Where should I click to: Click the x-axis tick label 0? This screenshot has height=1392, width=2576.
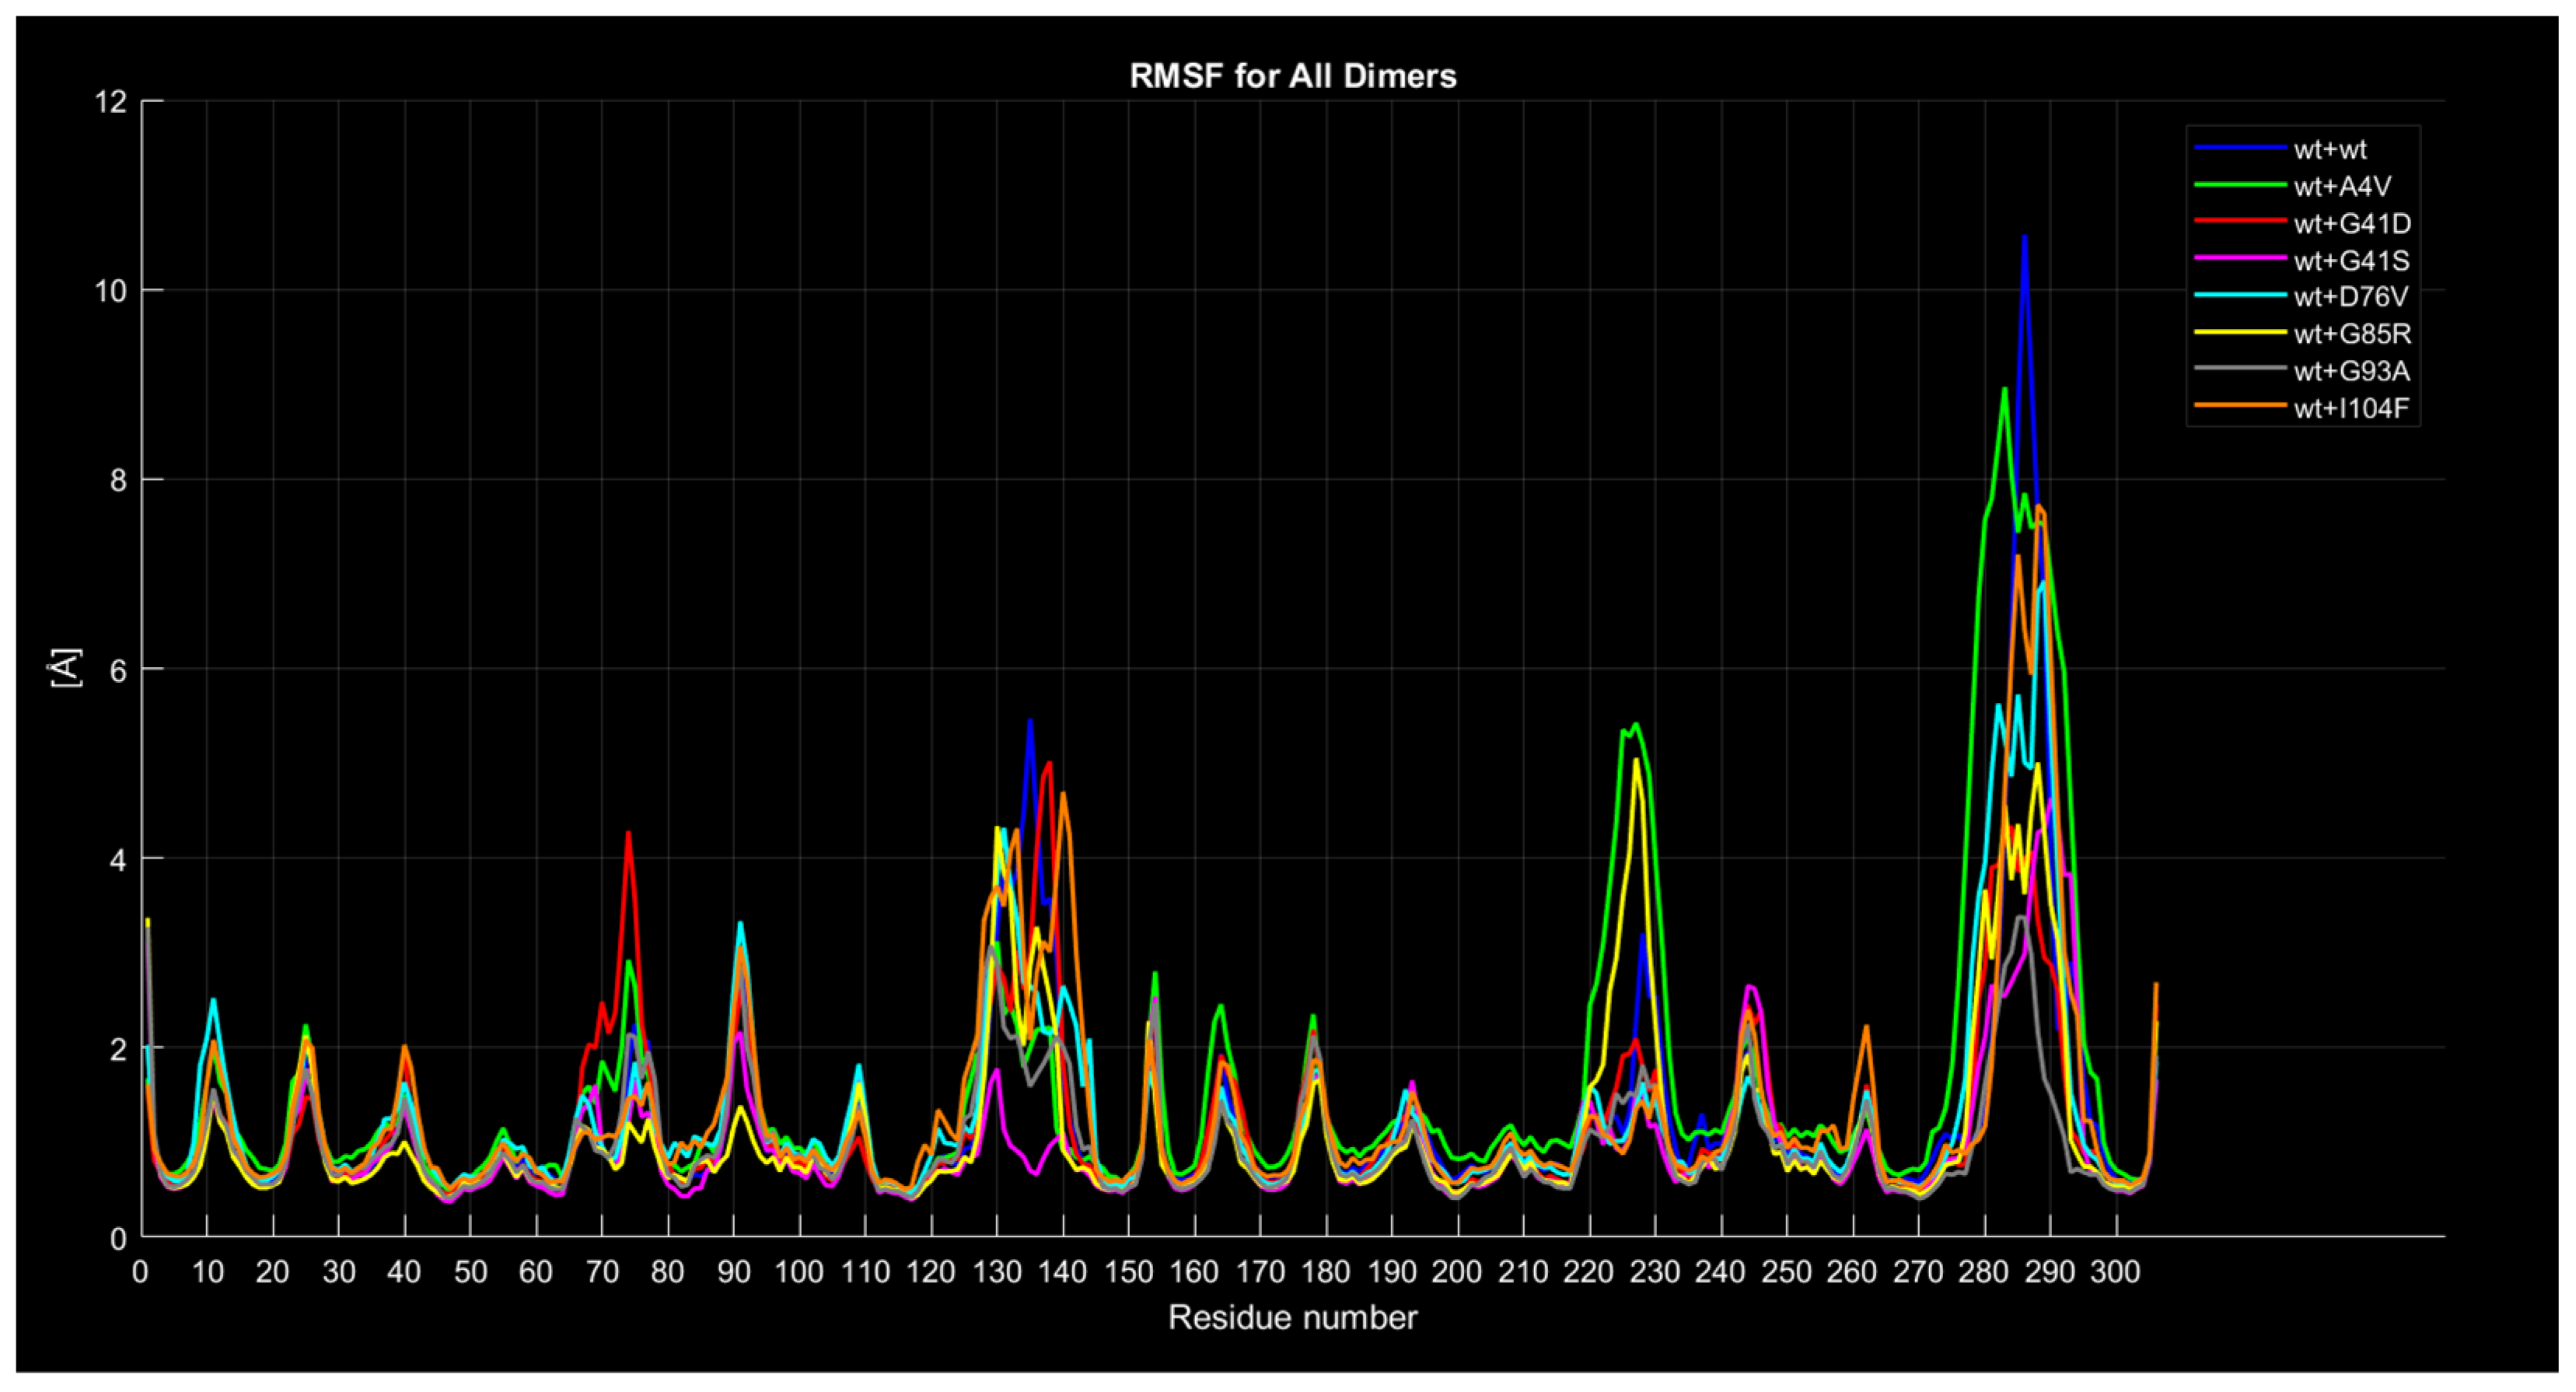141,1272
